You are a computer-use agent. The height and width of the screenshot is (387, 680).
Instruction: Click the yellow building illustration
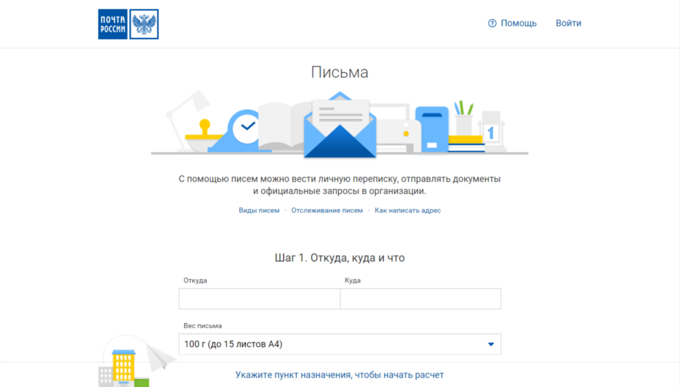[124, 367]
